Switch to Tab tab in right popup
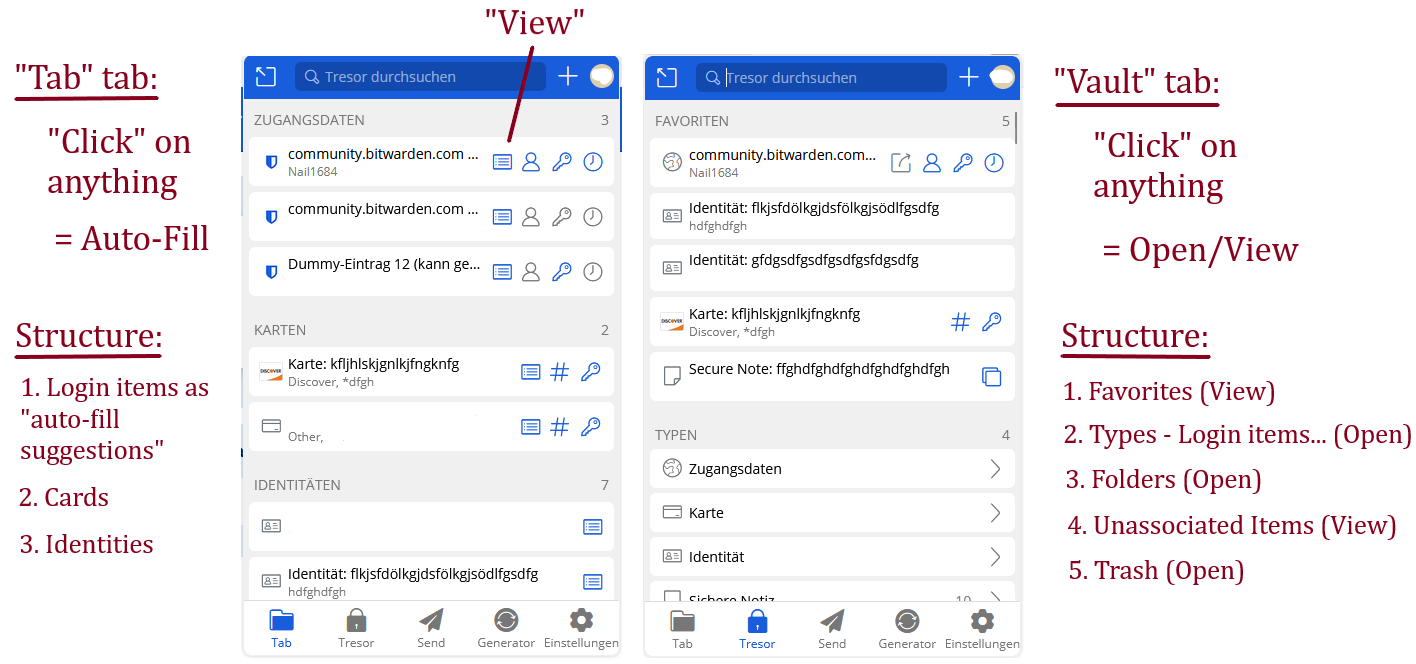Viewport: 1416px width, 664px height. tap(682, 630)
